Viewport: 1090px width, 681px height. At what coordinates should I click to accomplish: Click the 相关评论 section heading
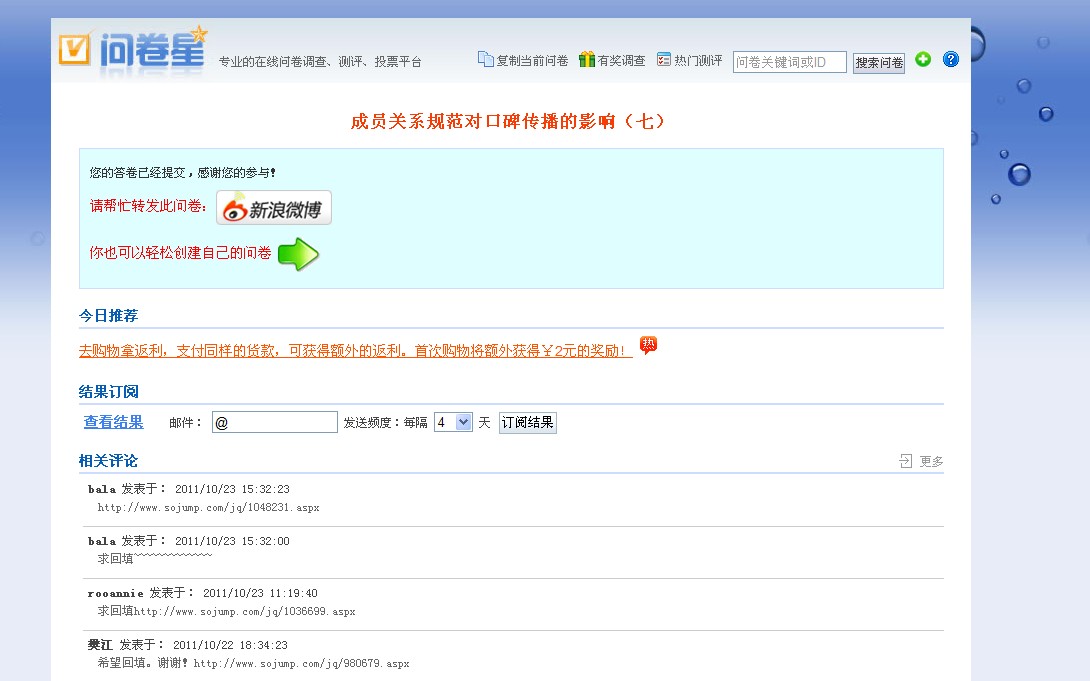click(108, 461)
